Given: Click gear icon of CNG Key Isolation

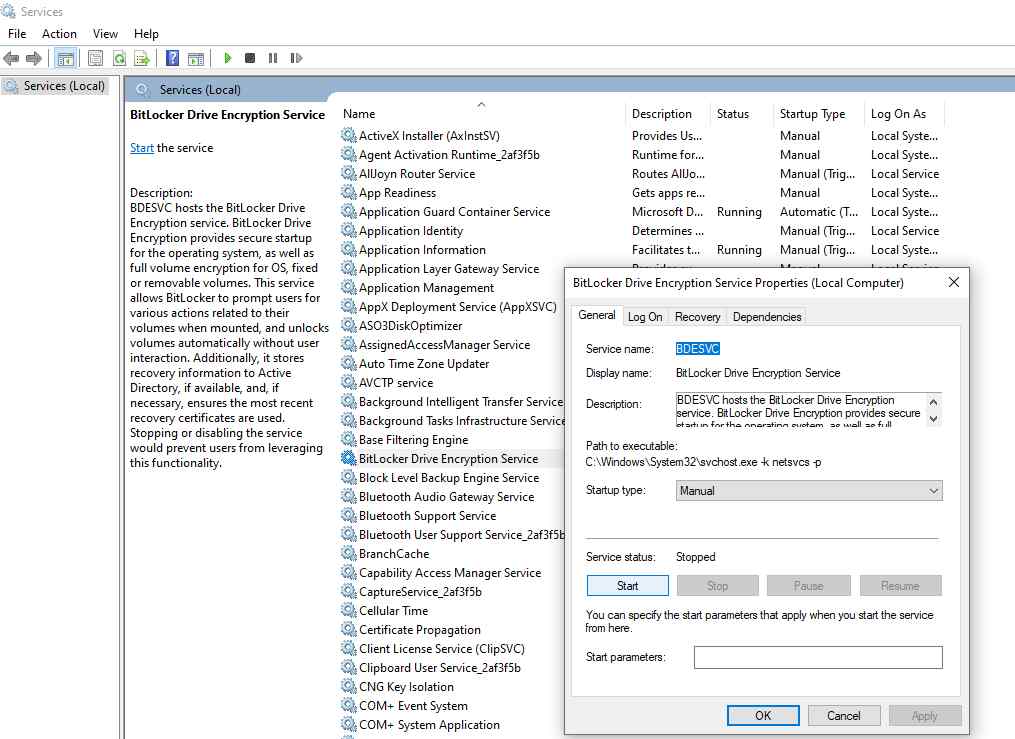Looking at the screenshot, I should click(x=348, y=686).
